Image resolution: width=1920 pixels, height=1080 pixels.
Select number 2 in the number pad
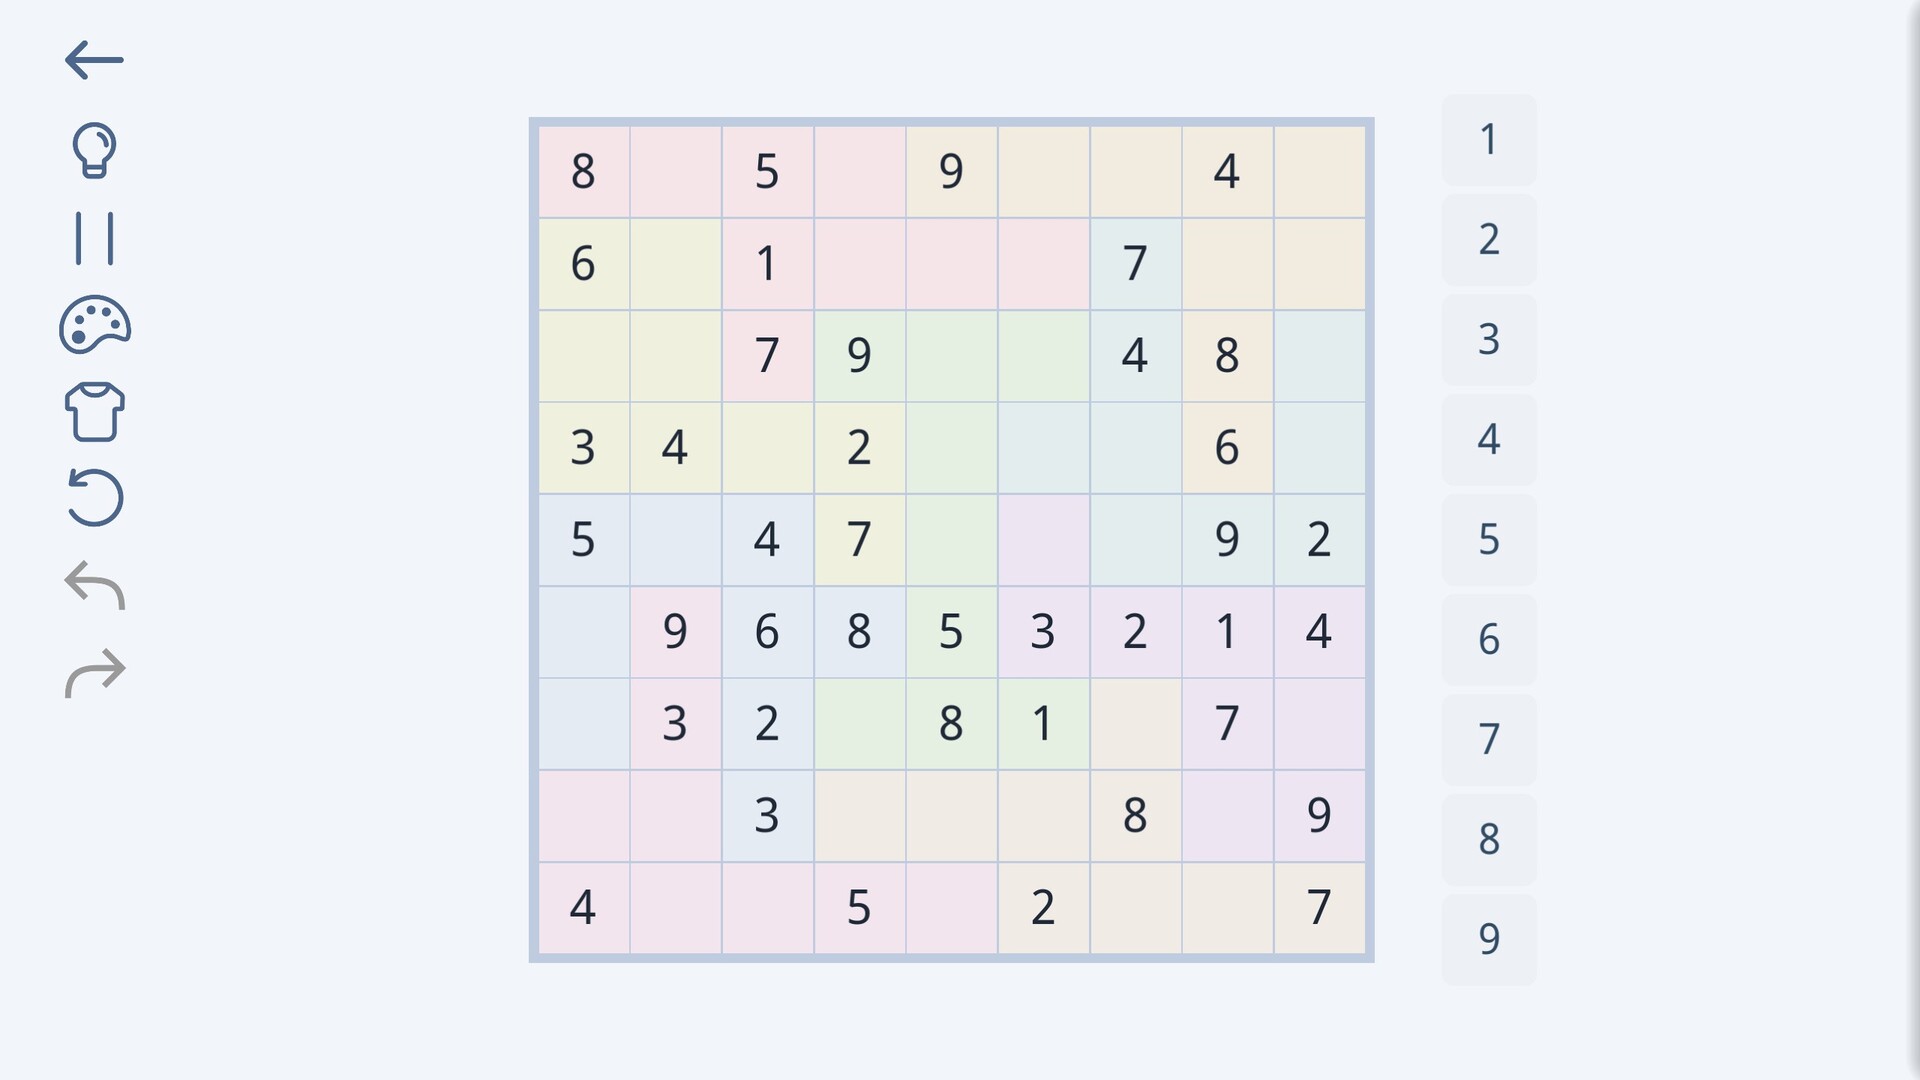tap(1488, 240)
